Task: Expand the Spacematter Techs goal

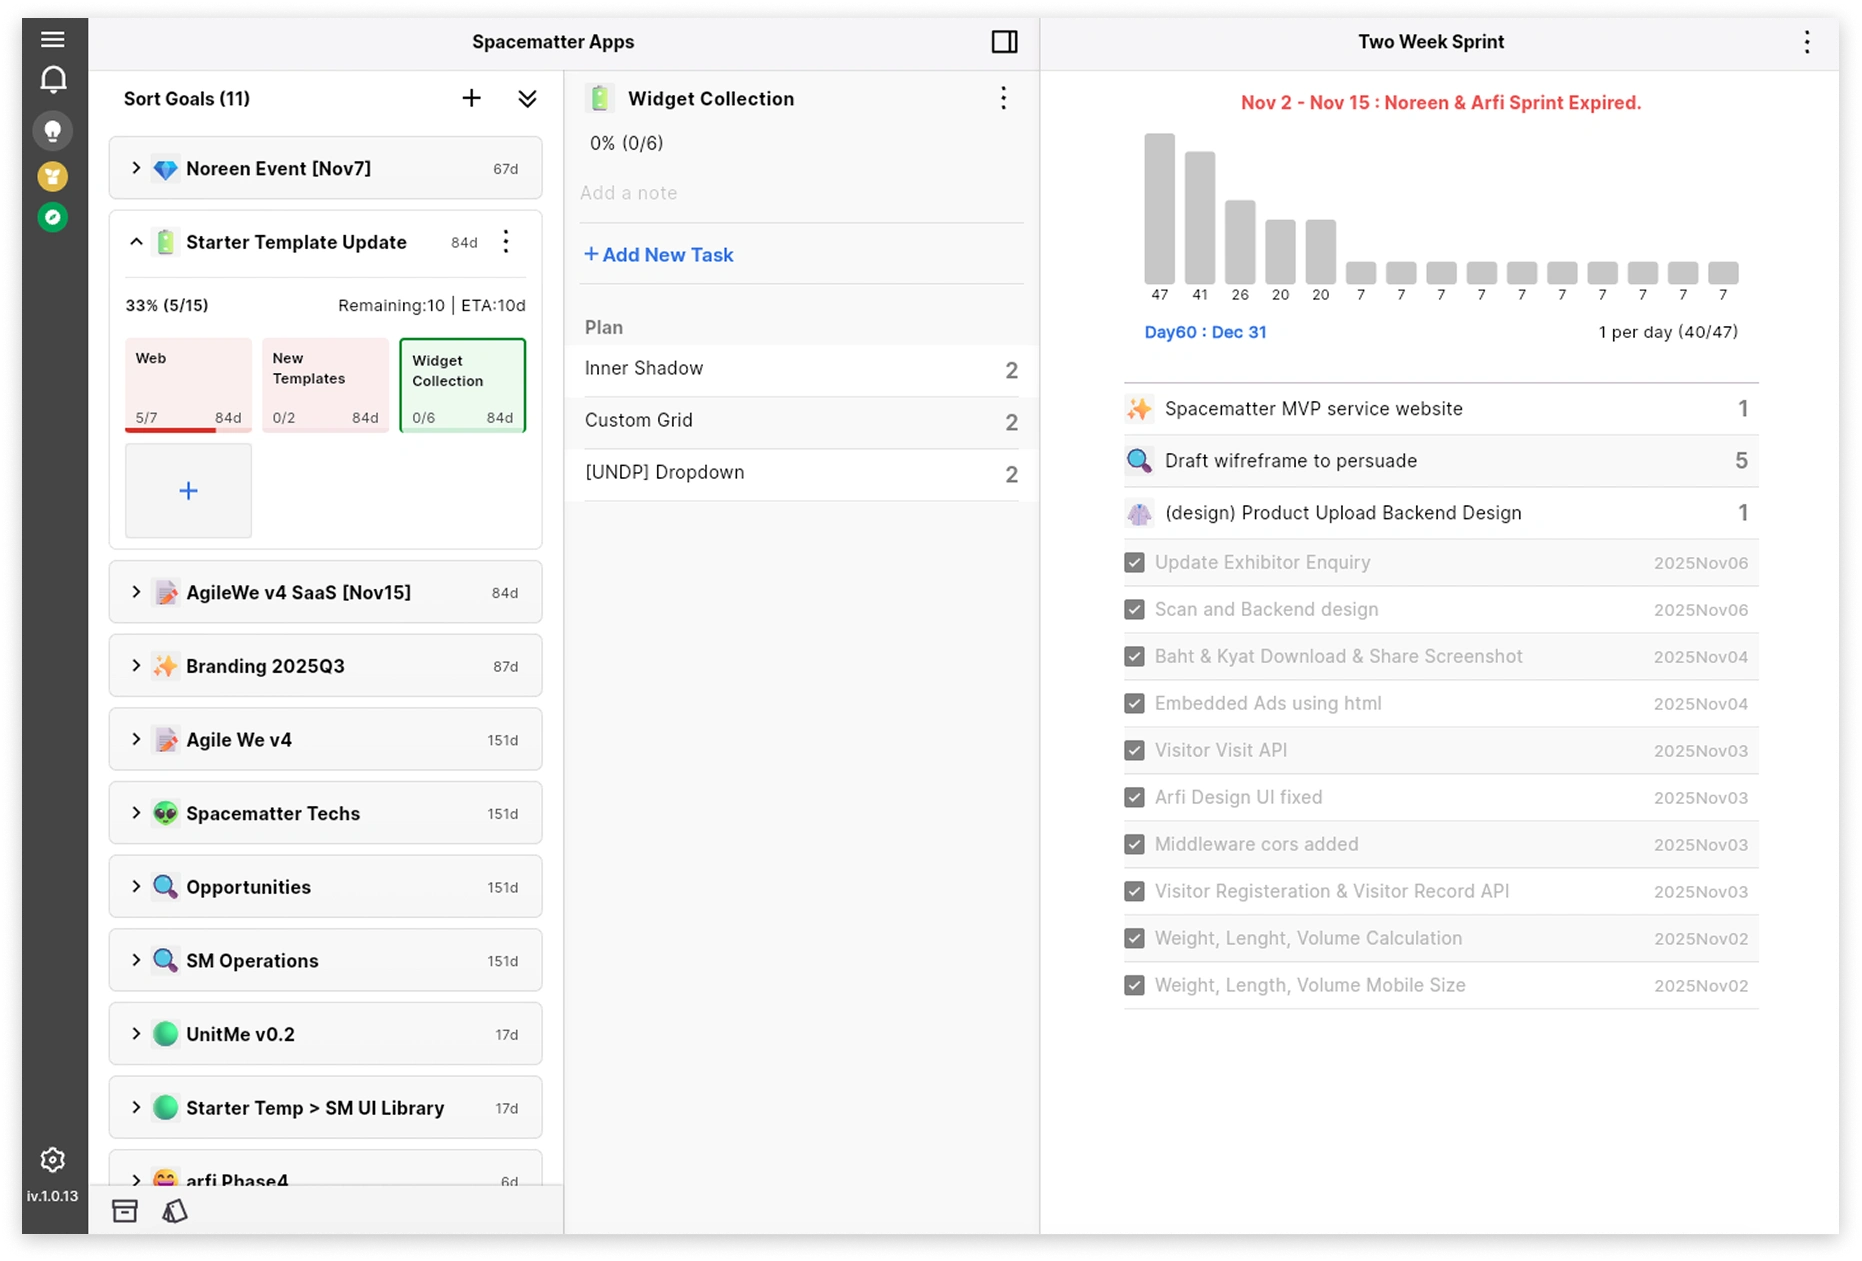Action: 136,813
